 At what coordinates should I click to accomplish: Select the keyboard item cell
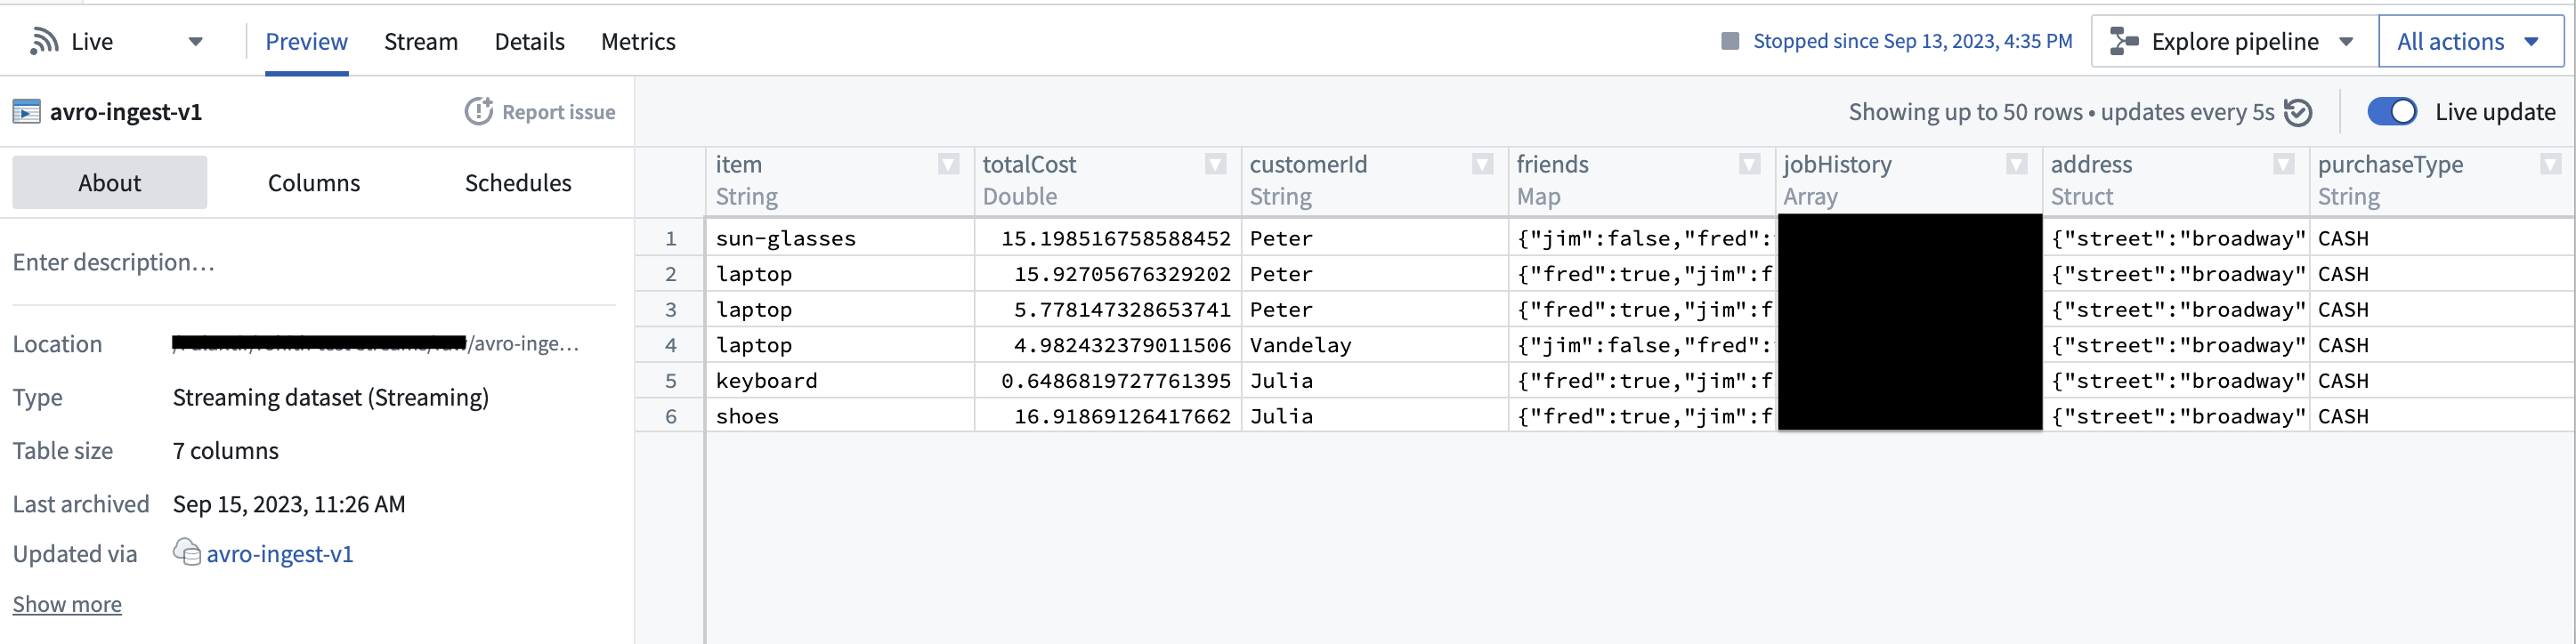(x=840, y=380)
